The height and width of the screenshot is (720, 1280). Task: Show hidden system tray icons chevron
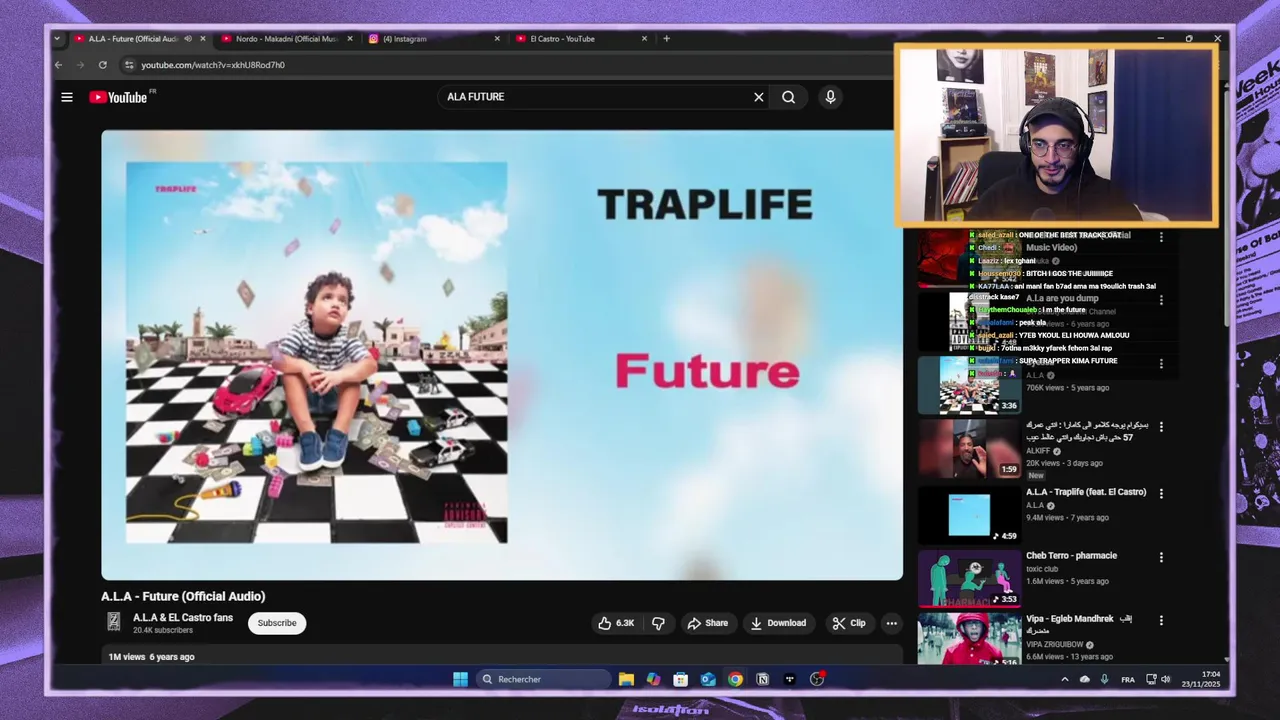tap(1064, 679)
